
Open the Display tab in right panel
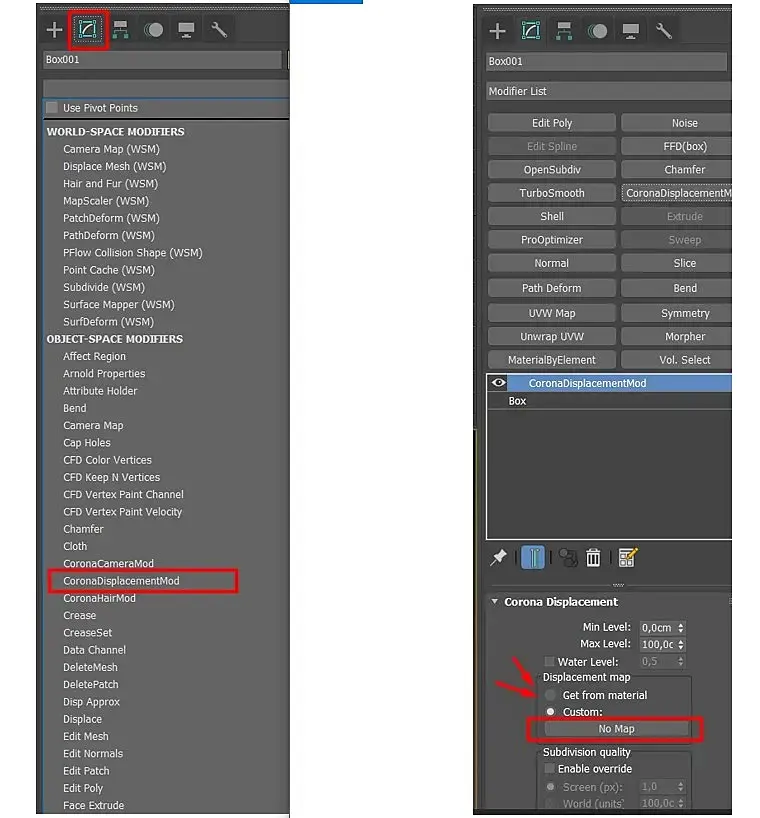tap(630, 31)
